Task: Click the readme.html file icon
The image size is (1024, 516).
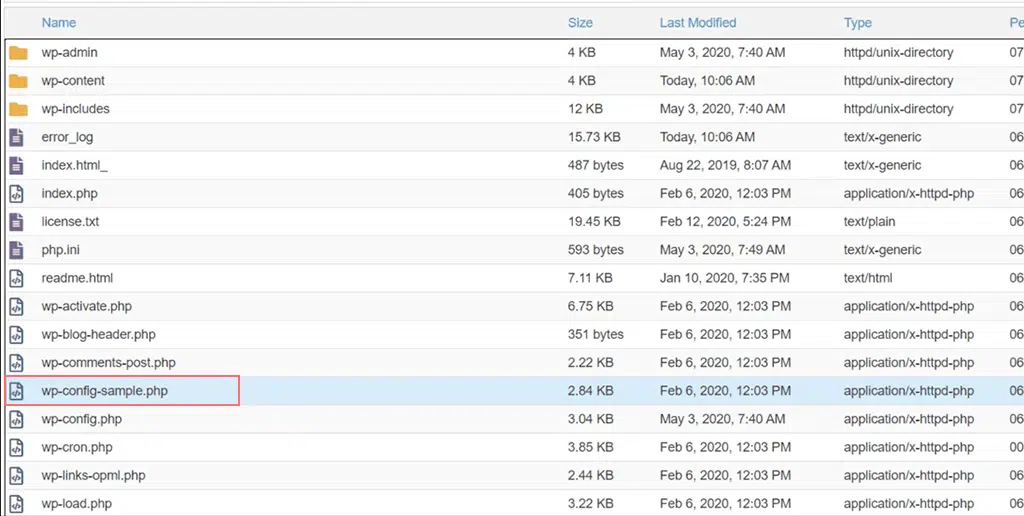Action: [x=16, y=278]
